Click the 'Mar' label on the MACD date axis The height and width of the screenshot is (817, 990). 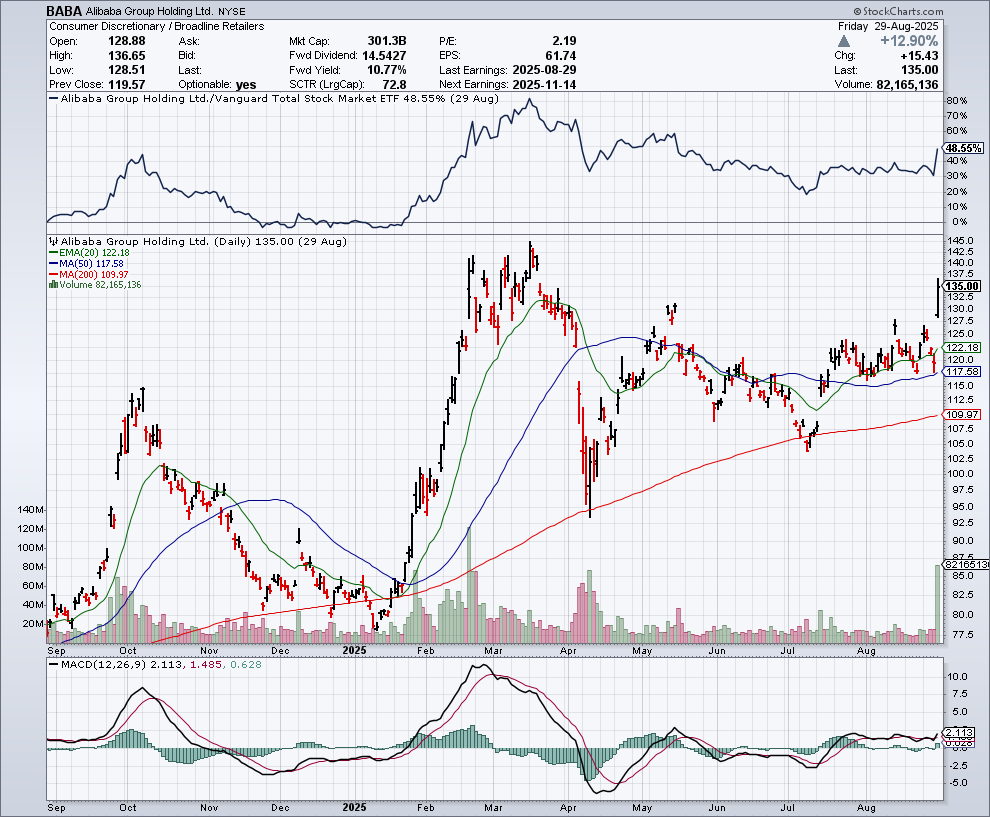493,808
